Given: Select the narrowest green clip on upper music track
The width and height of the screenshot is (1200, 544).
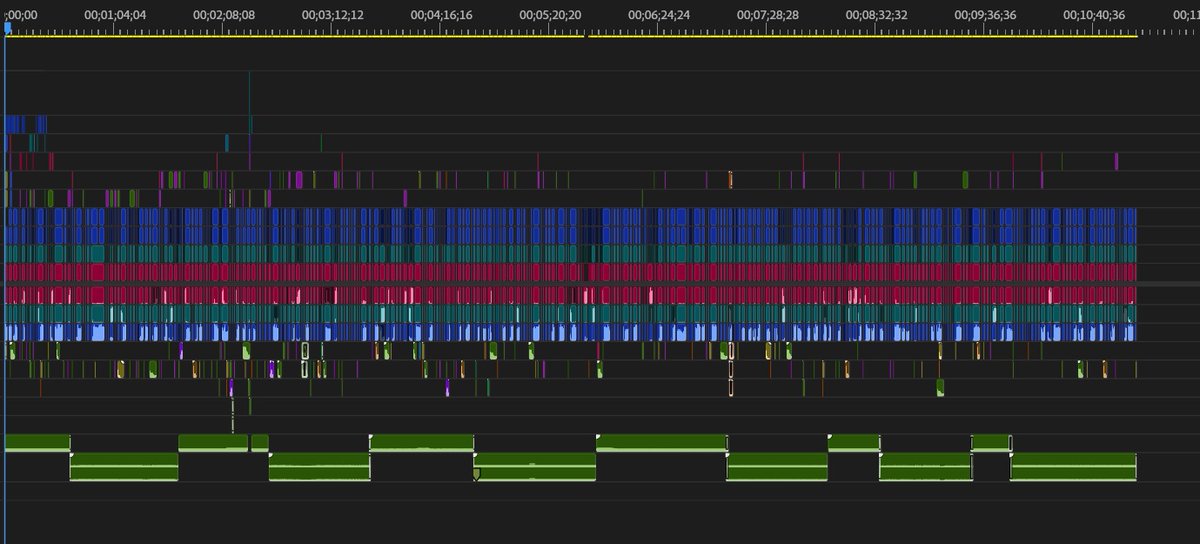Looking at the screenshot, I should tap(259, 443).
